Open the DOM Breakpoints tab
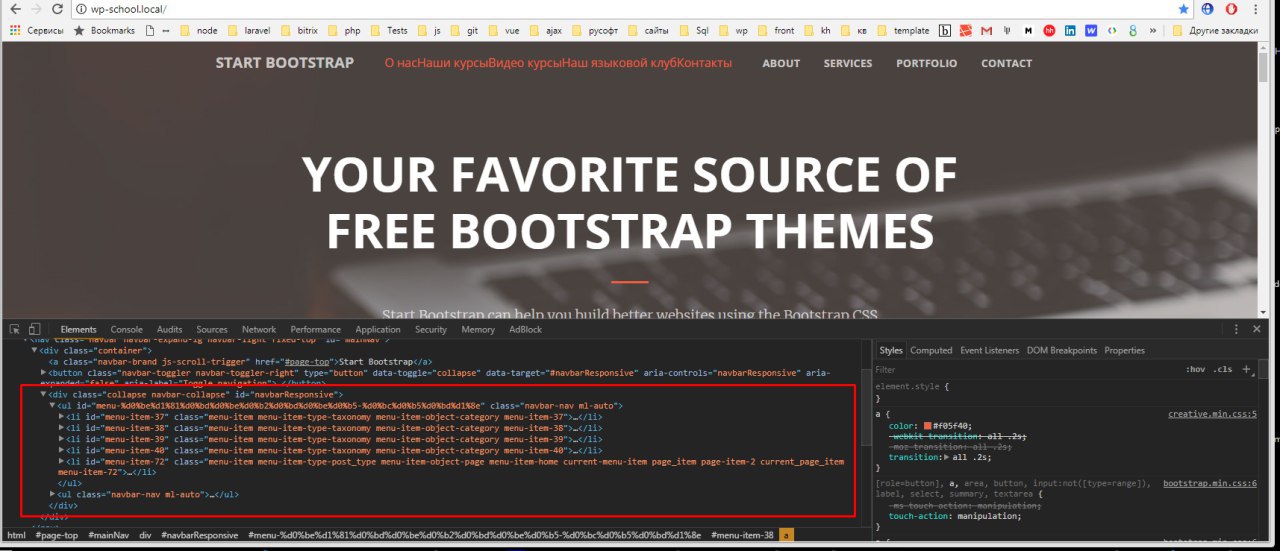The width and height of the screenshot is (1280, 551). coord(1062,351)
